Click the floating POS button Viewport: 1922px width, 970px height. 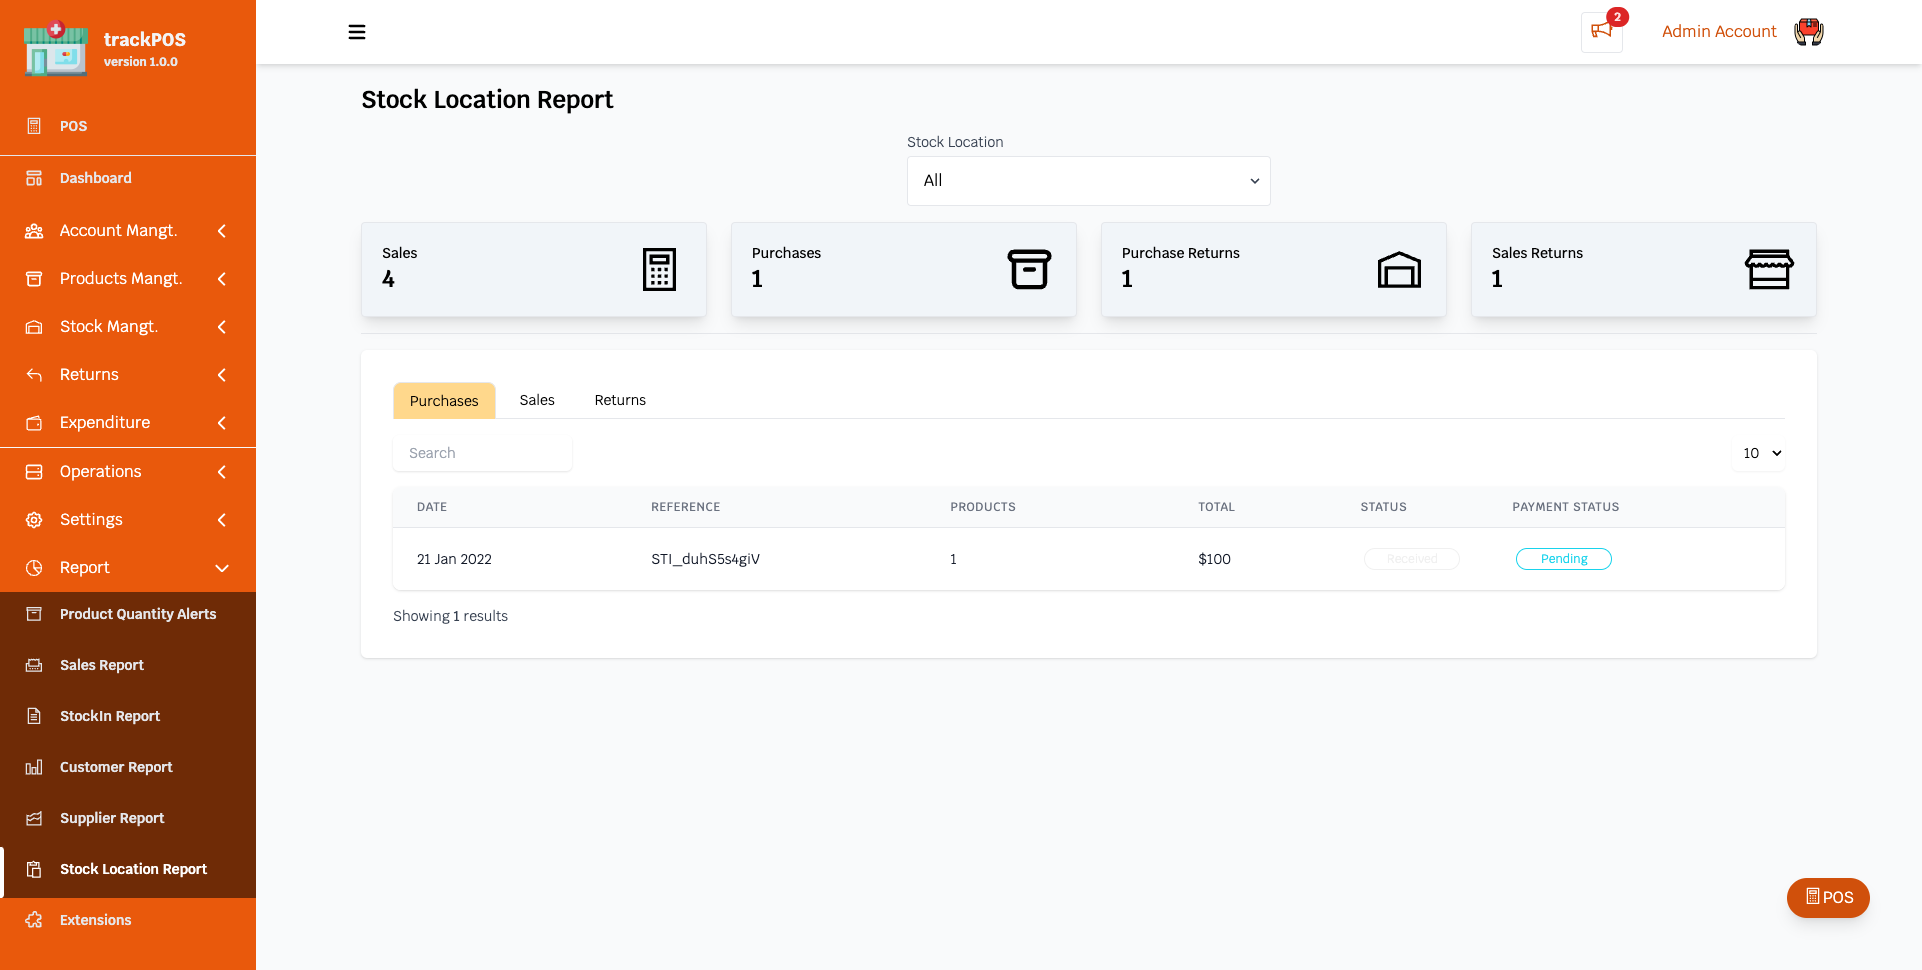coord(1829,898)
